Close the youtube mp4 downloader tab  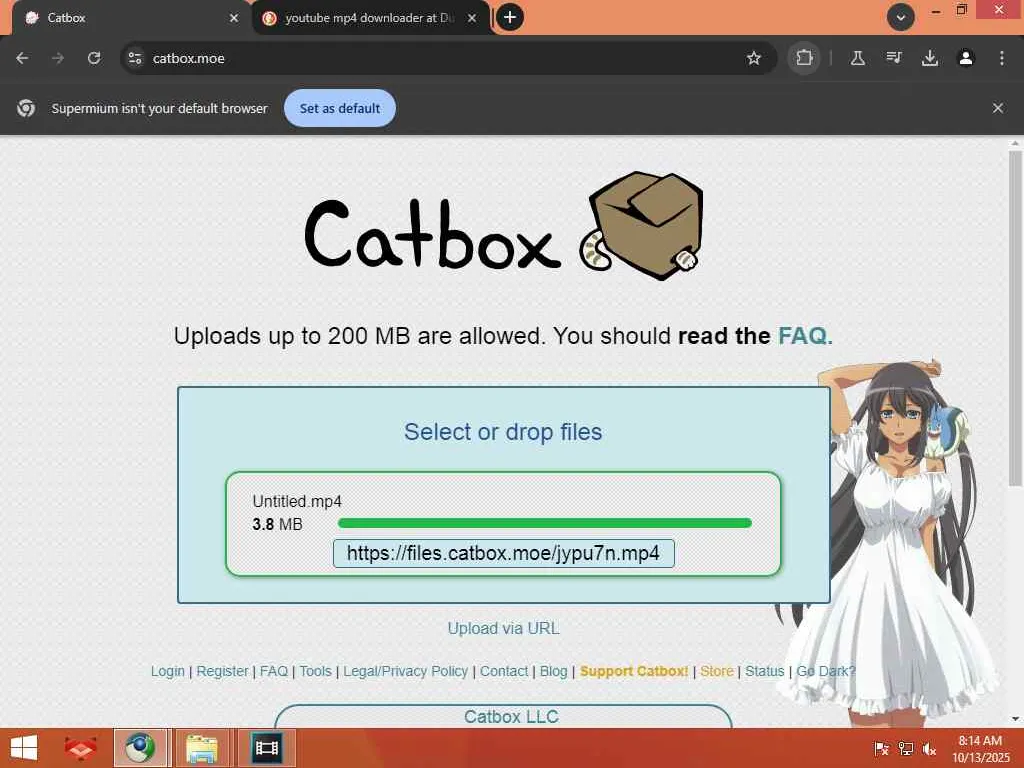pyautogui.click(x=472, y=18)
